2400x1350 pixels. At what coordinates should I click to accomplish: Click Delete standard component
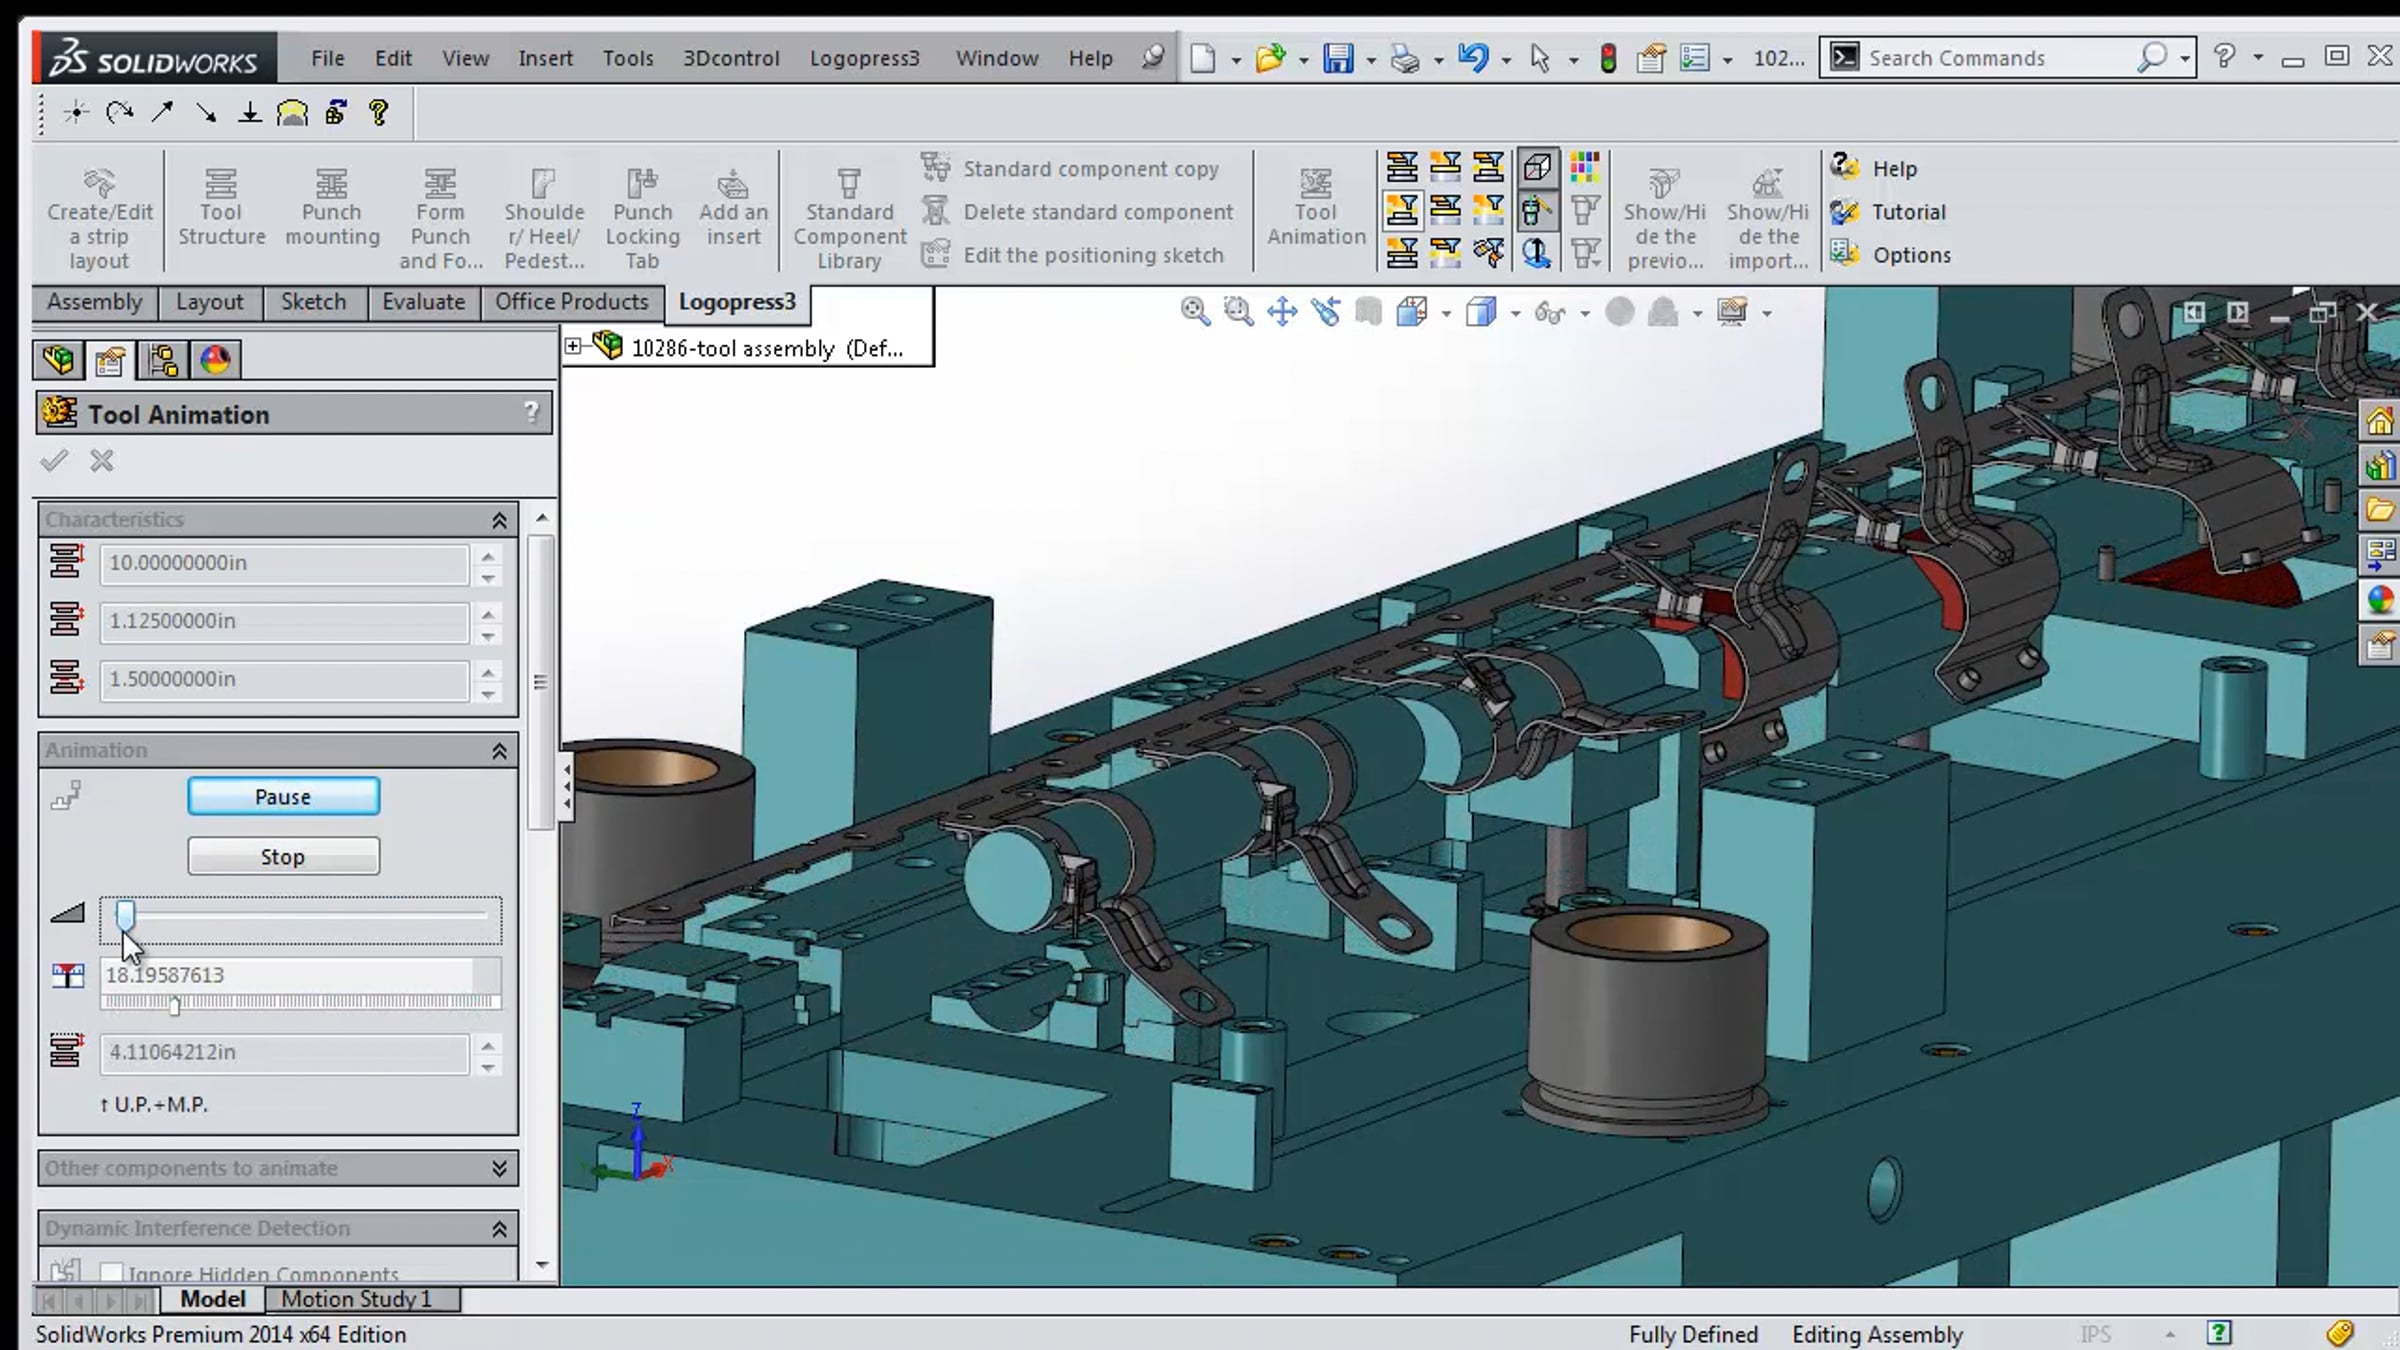1077,211
